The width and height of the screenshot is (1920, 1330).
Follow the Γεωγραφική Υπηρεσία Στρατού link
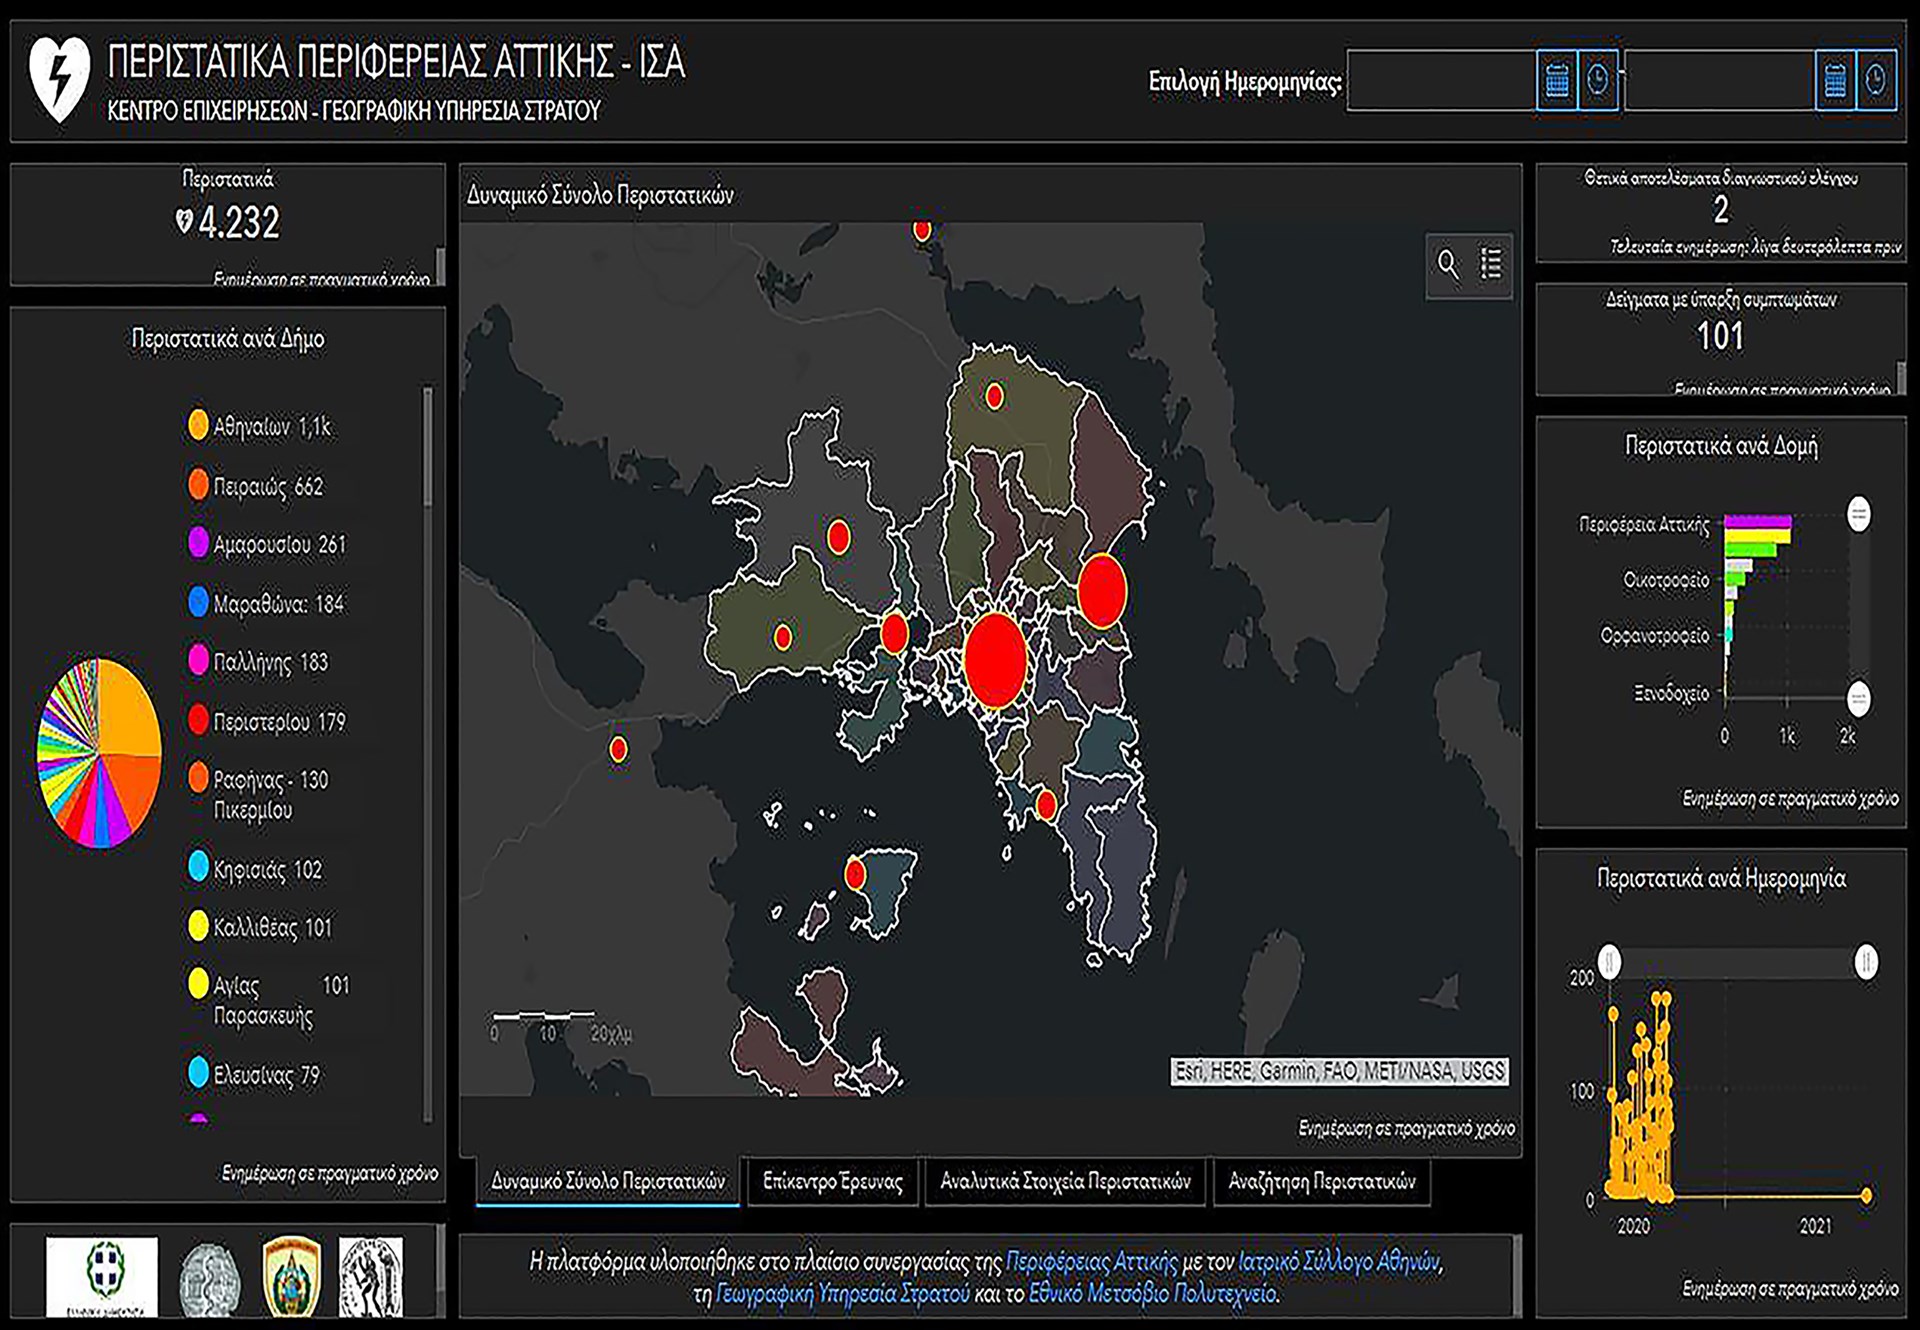[842, 1294]
